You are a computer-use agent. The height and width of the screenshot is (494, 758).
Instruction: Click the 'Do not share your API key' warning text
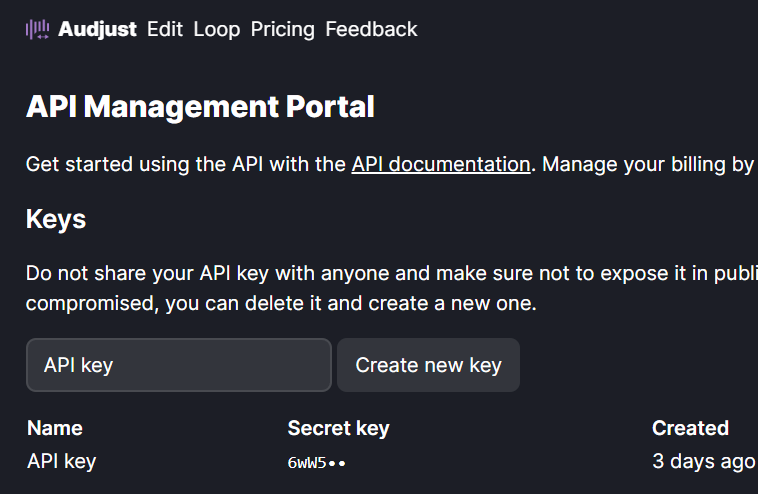[x=300, y=273]
